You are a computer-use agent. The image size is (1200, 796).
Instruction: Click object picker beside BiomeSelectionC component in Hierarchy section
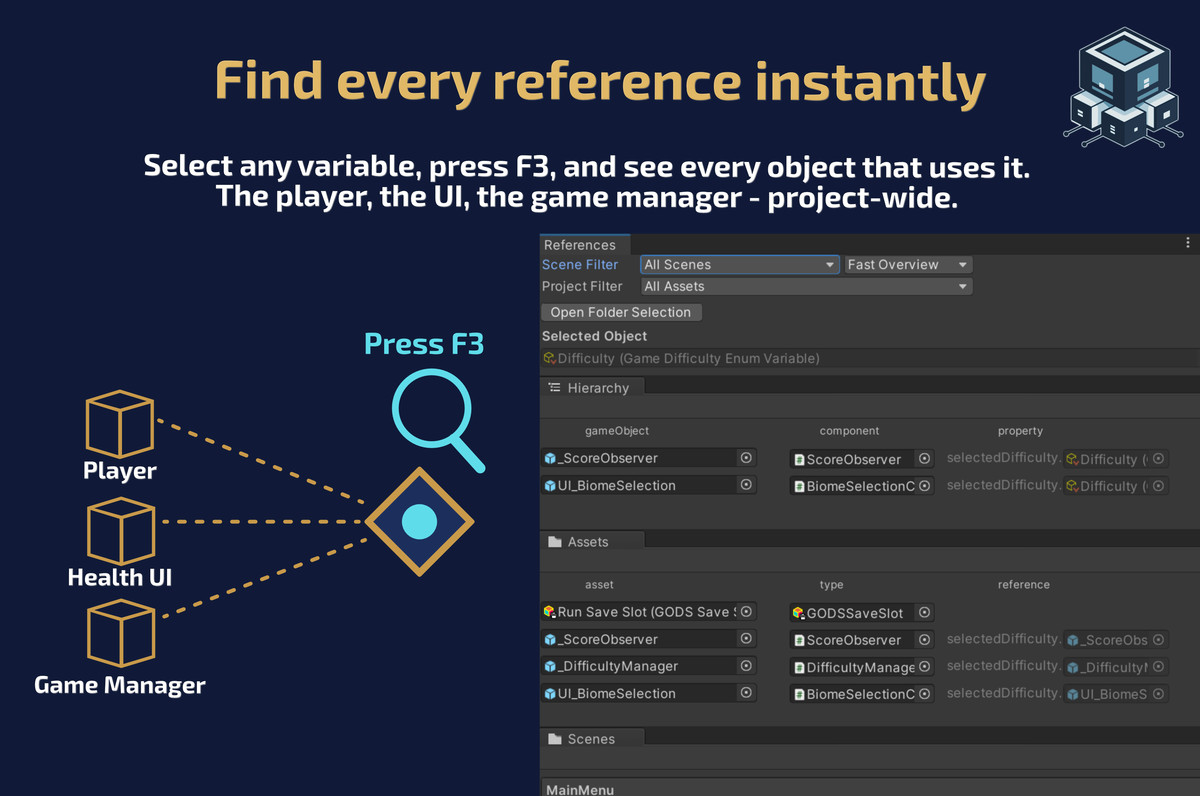click(925, 486)
